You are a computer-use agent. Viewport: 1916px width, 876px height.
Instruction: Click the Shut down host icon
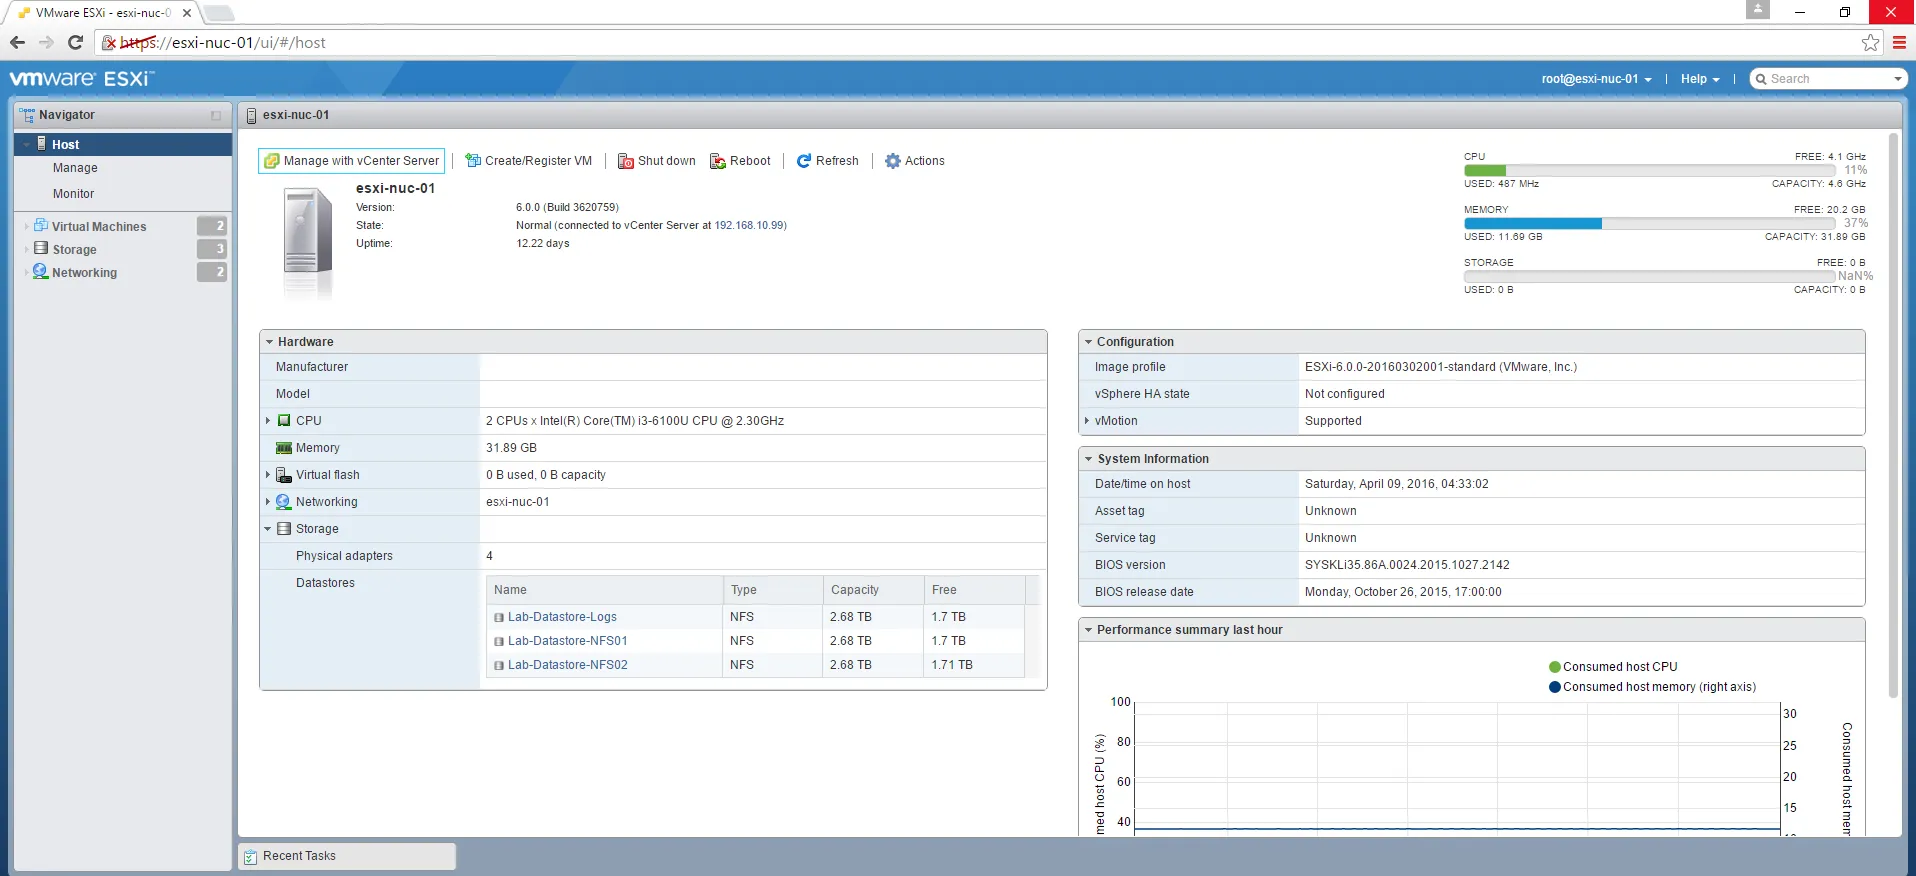tap(625, 161)
